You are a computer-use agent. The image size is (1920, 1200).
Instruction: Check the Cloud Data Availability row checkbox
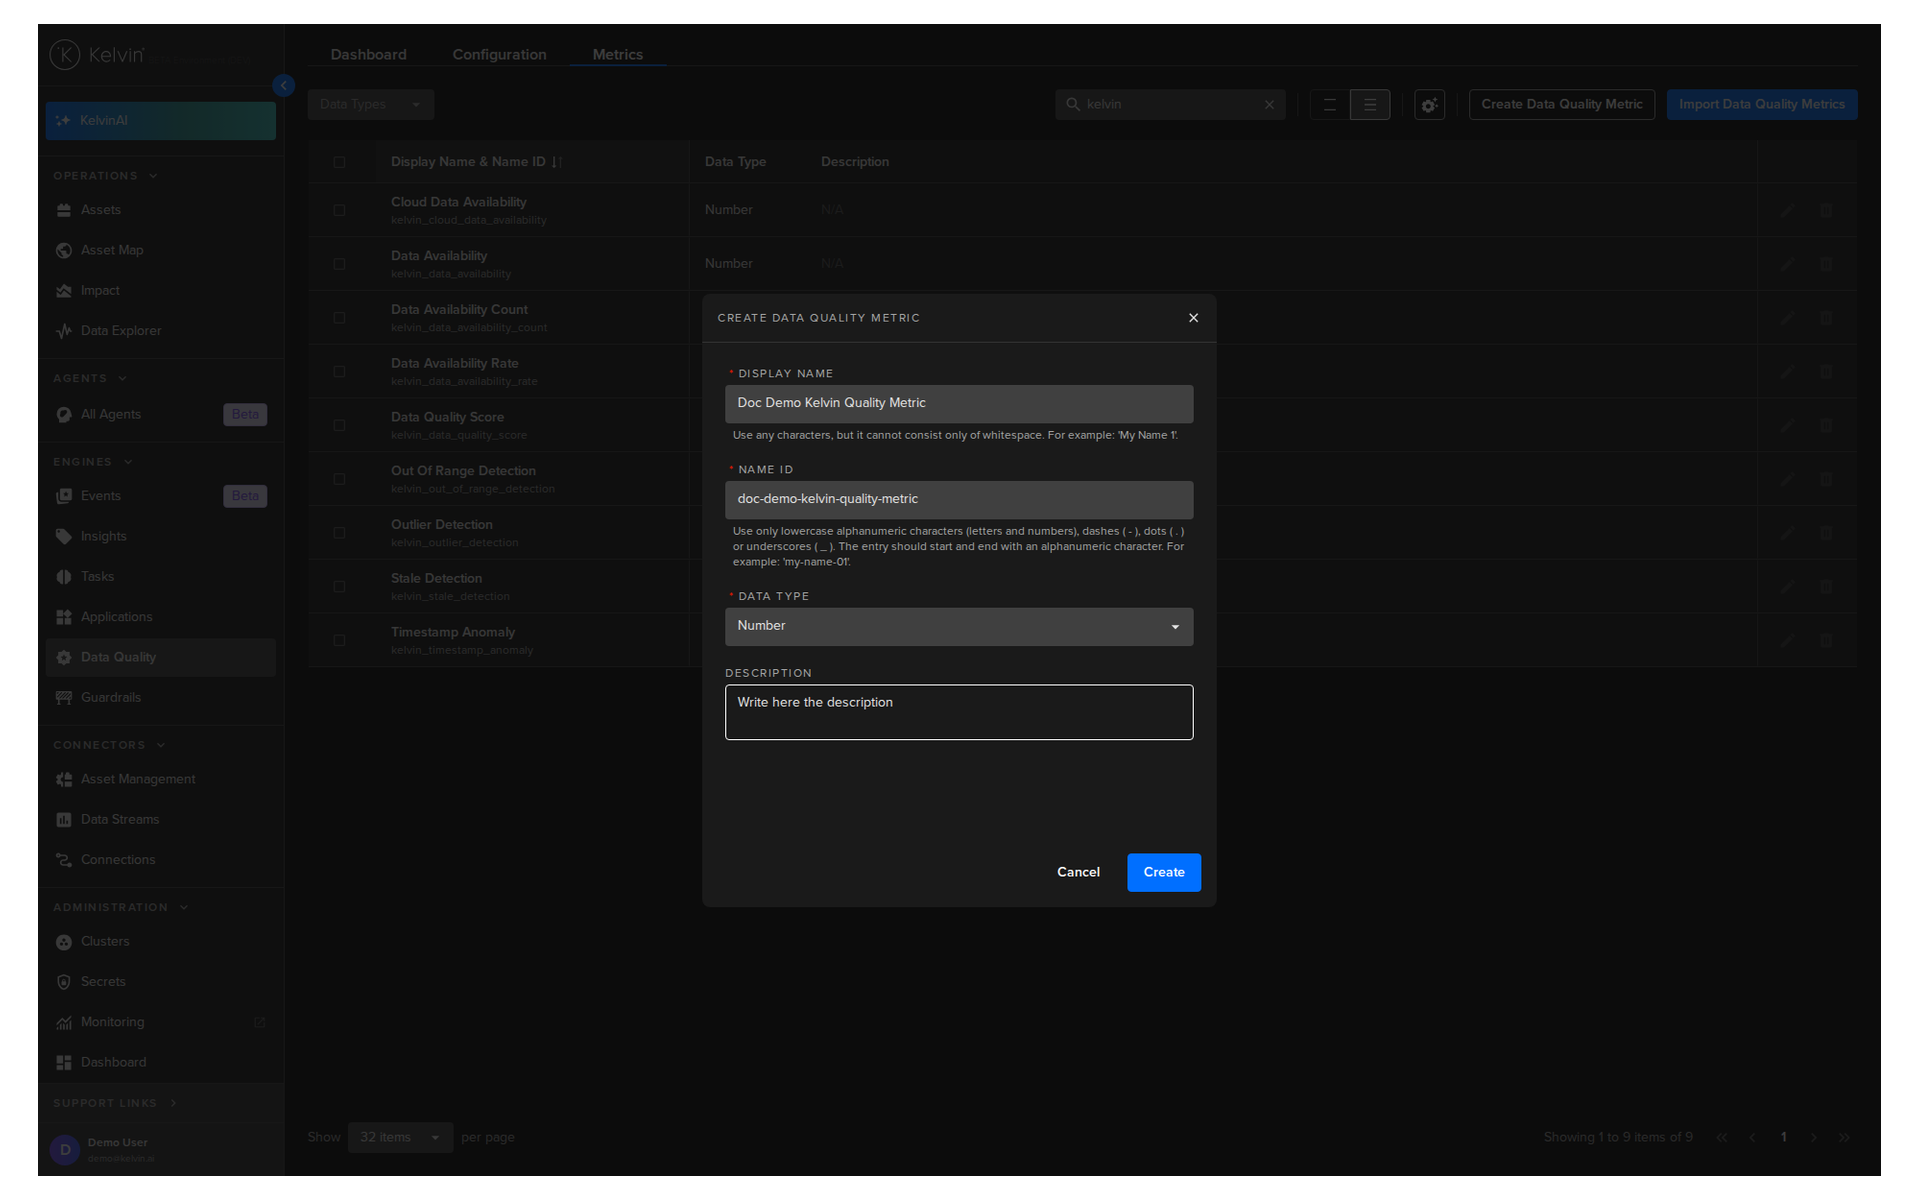(339, 210)
